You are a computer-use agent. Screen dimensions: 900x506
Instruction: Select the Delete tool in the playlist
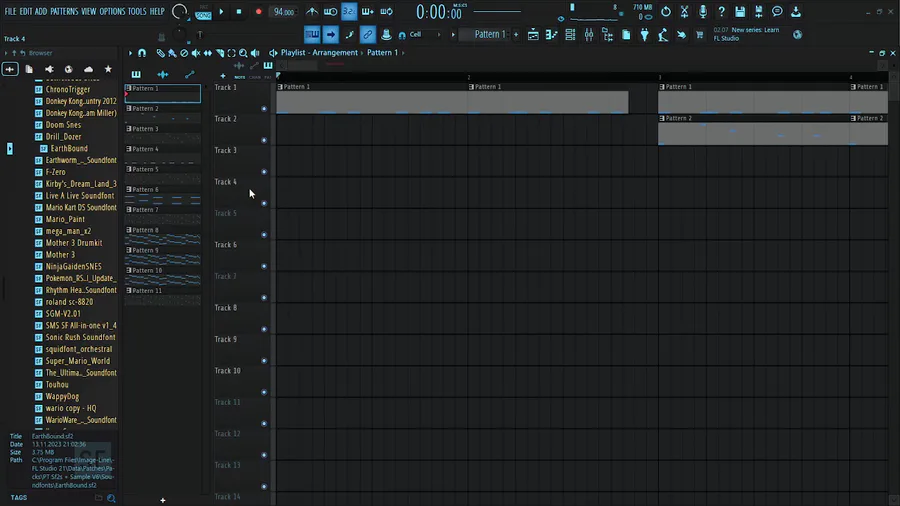184,53
